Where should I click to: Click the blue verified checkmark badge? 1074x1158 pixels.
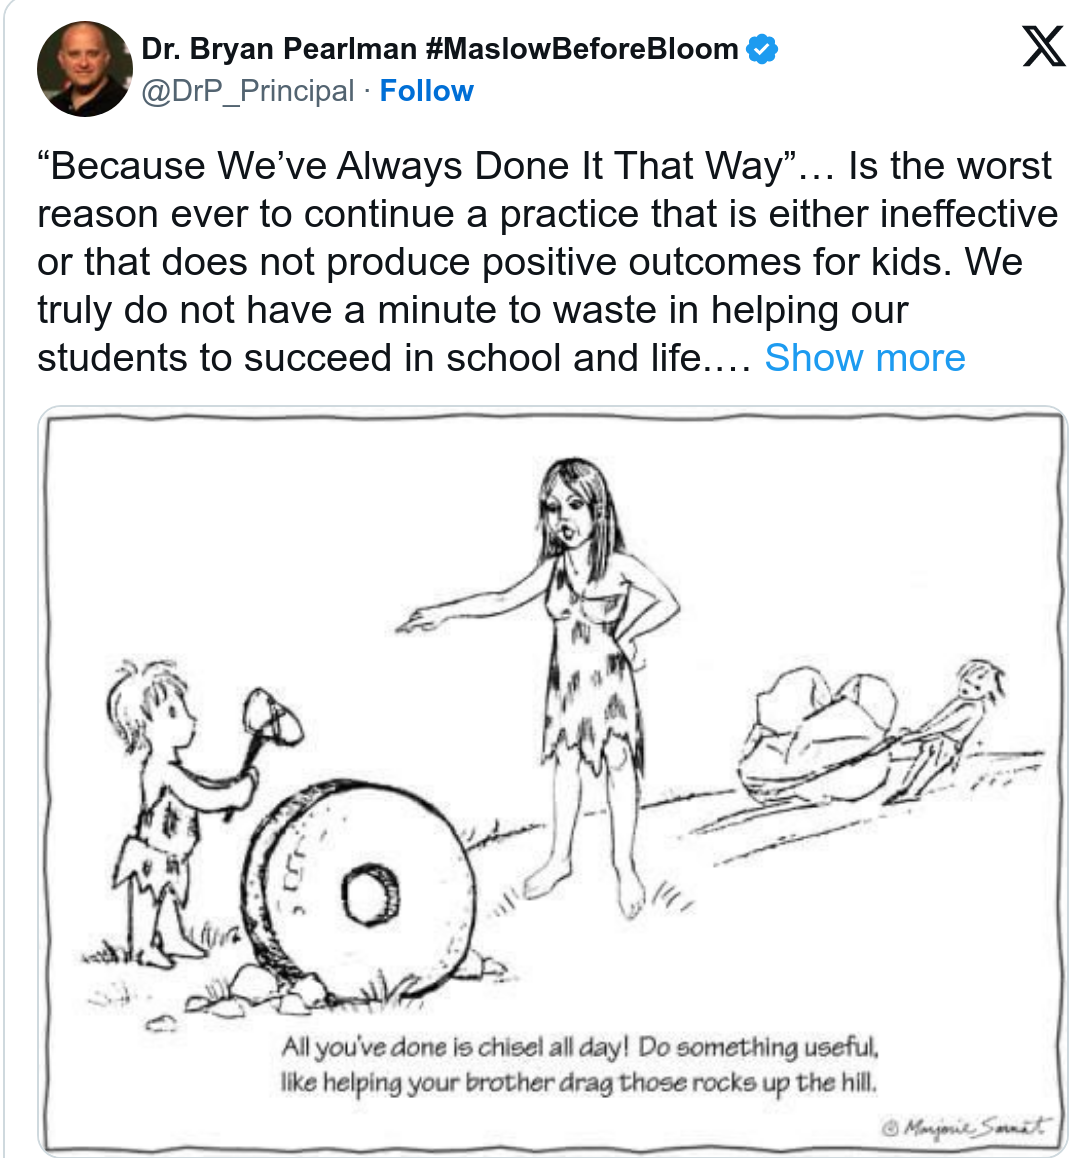763,48
